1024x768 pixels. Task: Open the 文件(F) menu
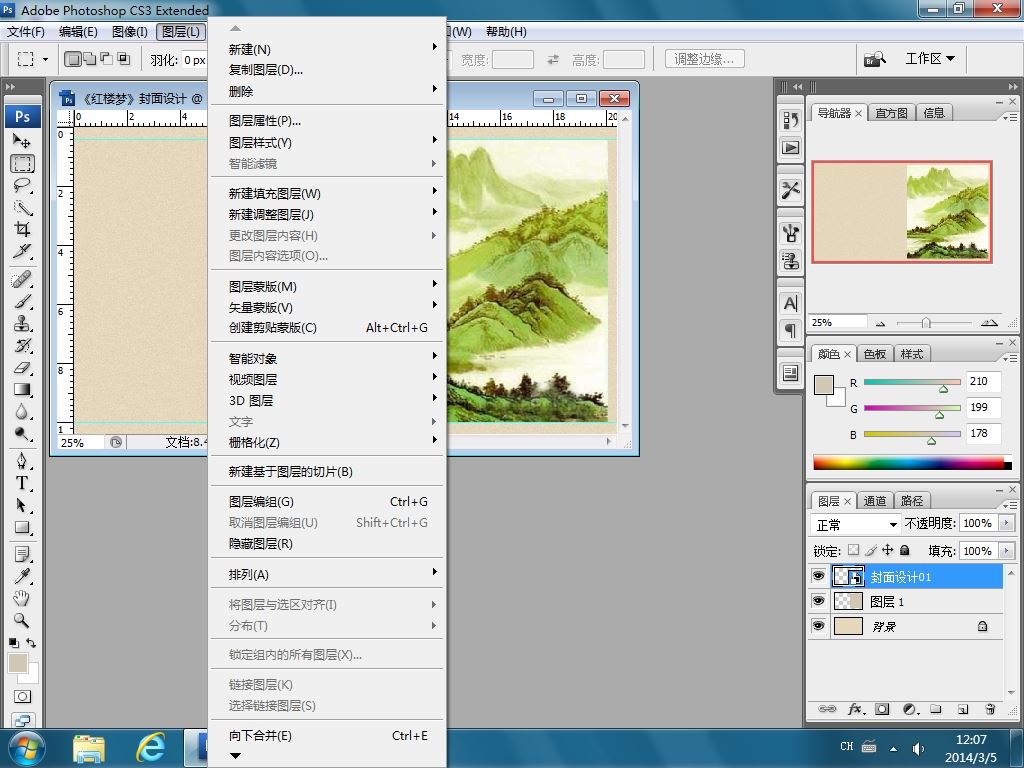tap(25, 32)
